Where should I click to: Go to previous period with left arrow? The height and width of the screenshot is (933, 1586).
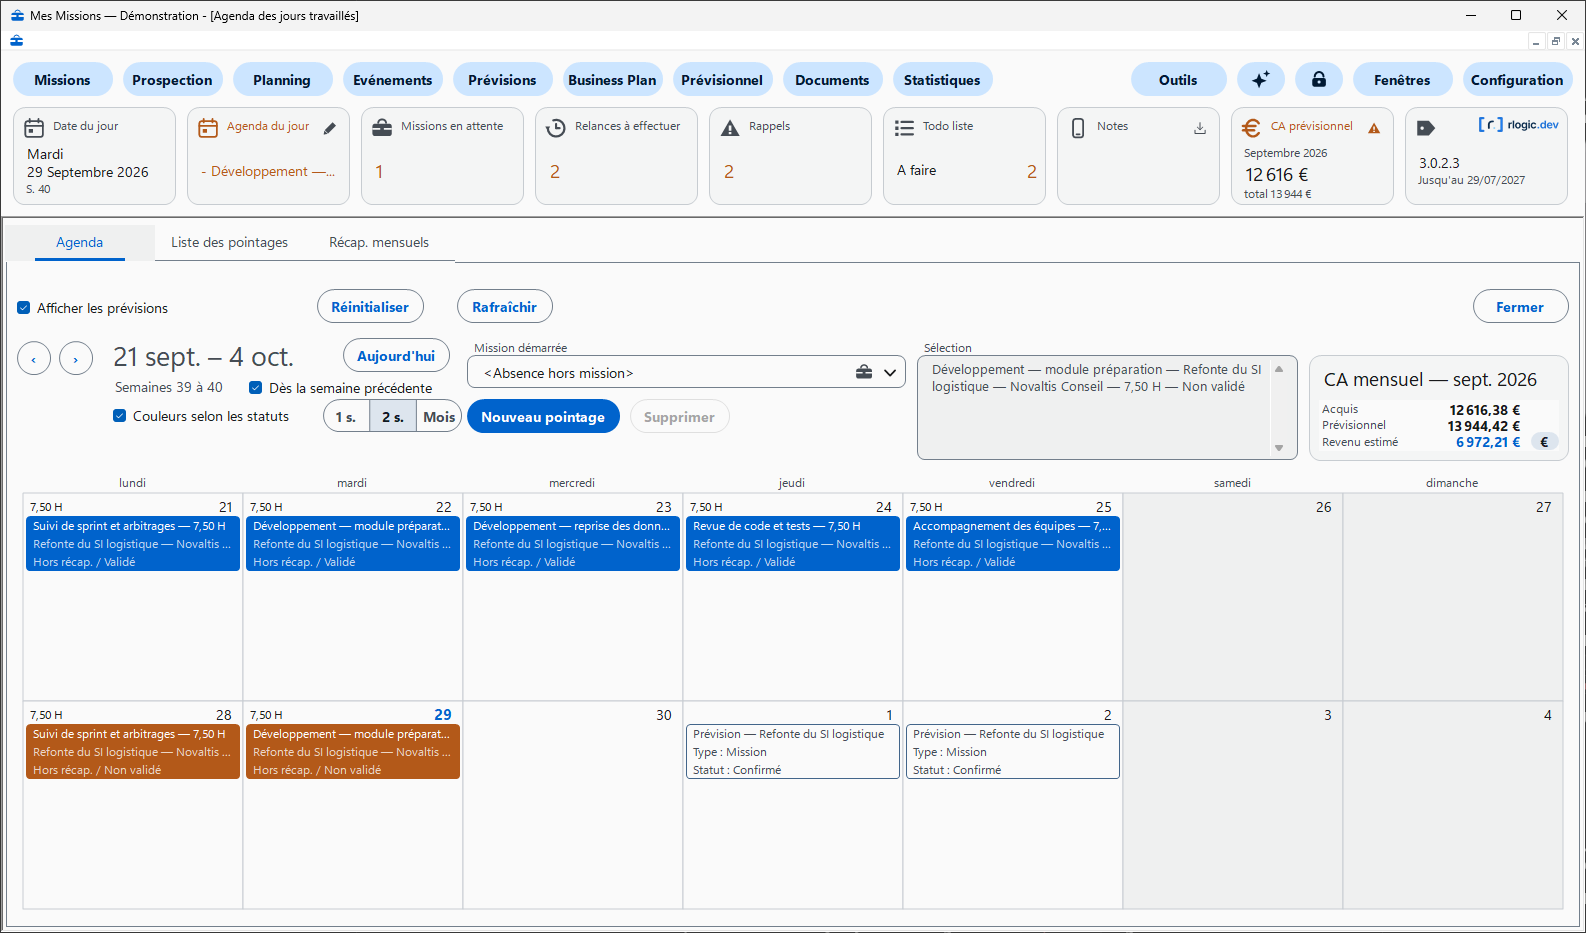(34, 358)
